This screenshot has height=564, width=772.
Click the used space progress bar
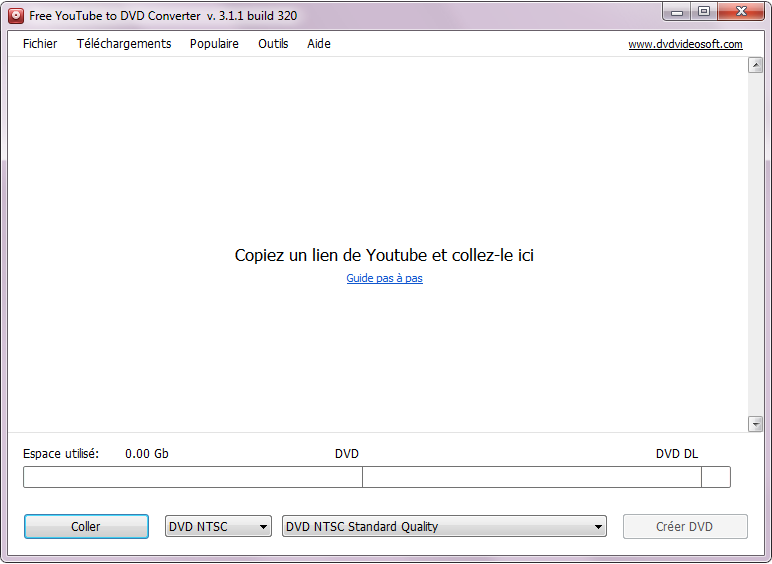pos(377,477)
